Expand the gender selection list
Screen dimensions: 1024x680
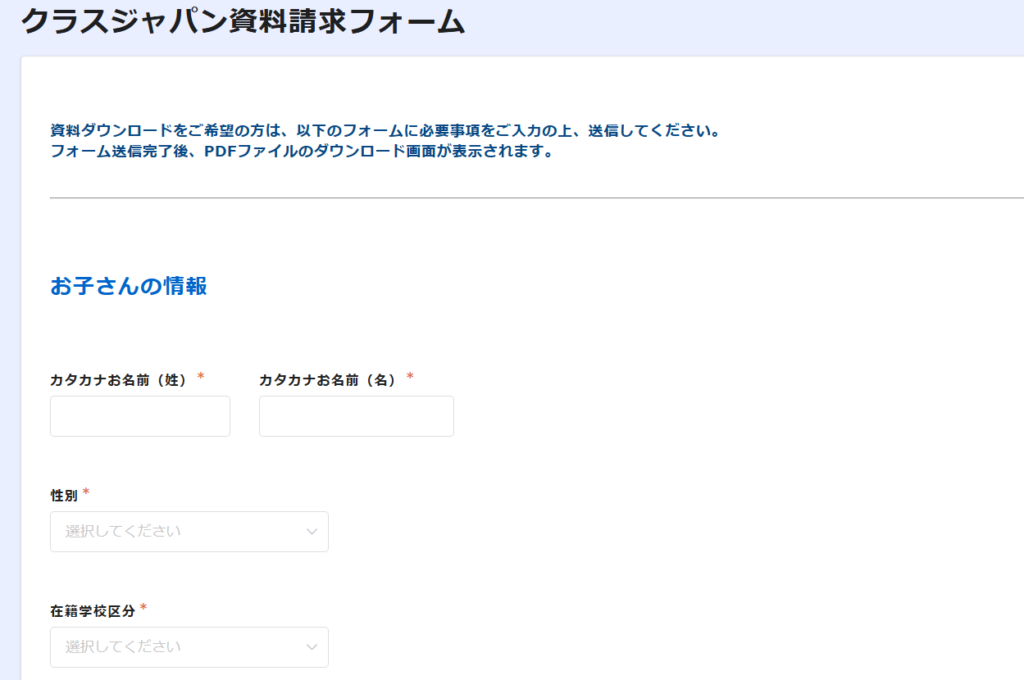pos(189,531)
